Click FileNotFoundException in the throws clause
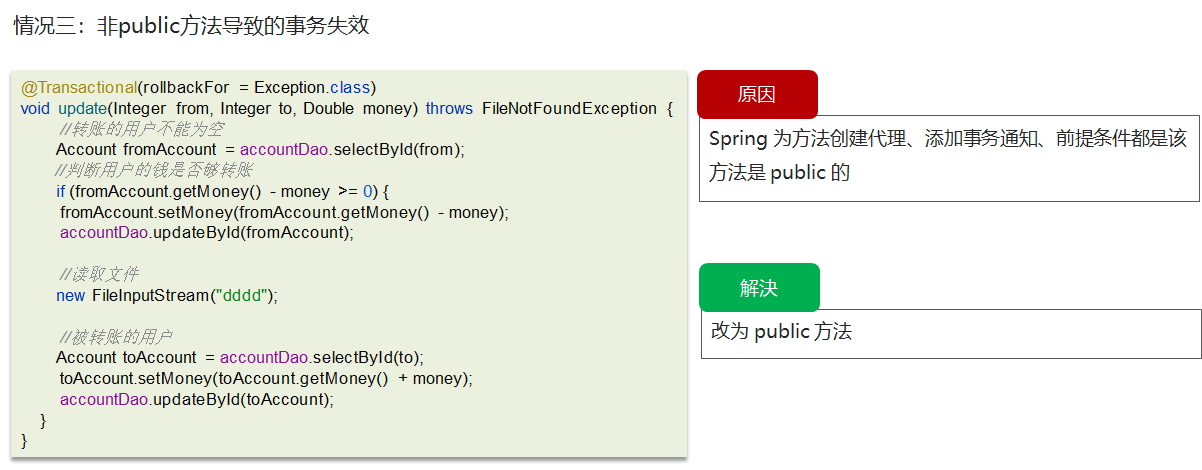Viewport: 1202px width, 470px height. tap(570, 108)
